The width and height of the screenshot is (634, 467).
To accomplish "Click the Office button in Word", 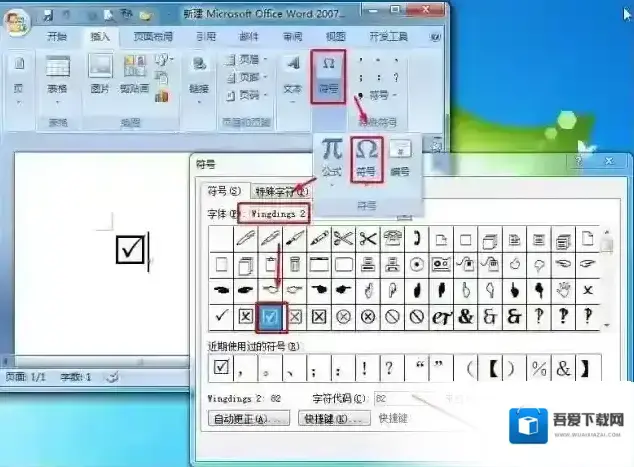I will [x=16, y=22].
